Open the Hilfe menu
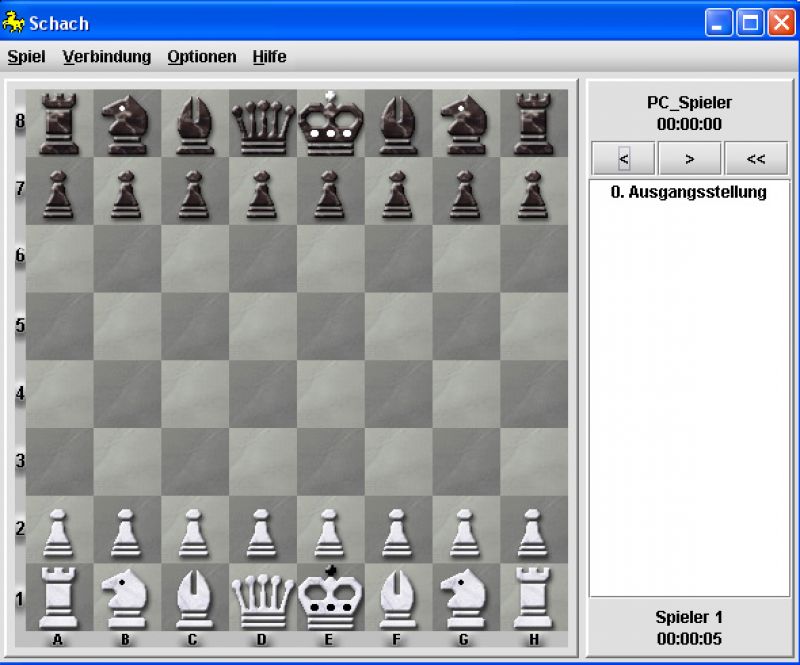800x665 pixels. pyautogui.click(x=269, y=57)
